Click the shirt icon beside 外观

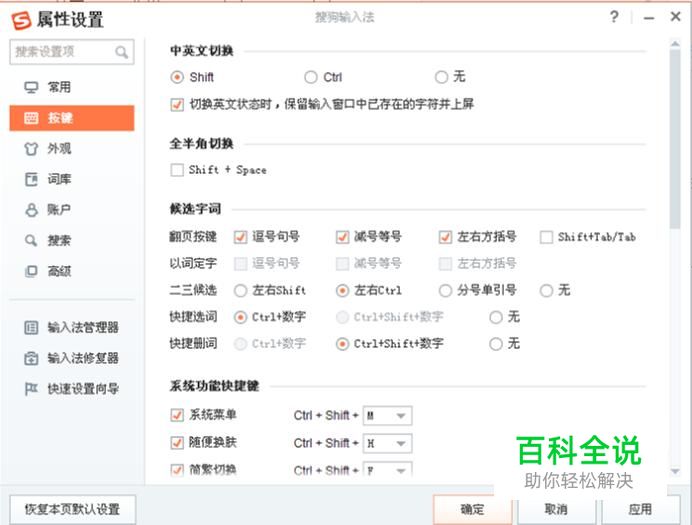(31, 149)
